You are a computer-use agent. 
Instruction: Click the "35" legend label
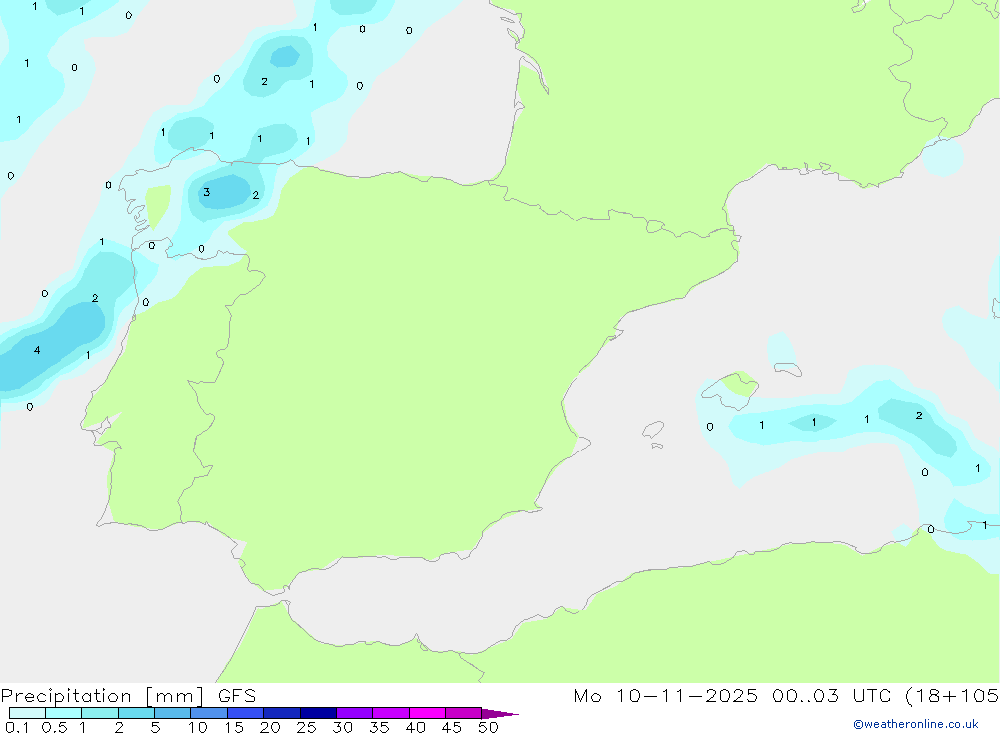click(379, 727)
